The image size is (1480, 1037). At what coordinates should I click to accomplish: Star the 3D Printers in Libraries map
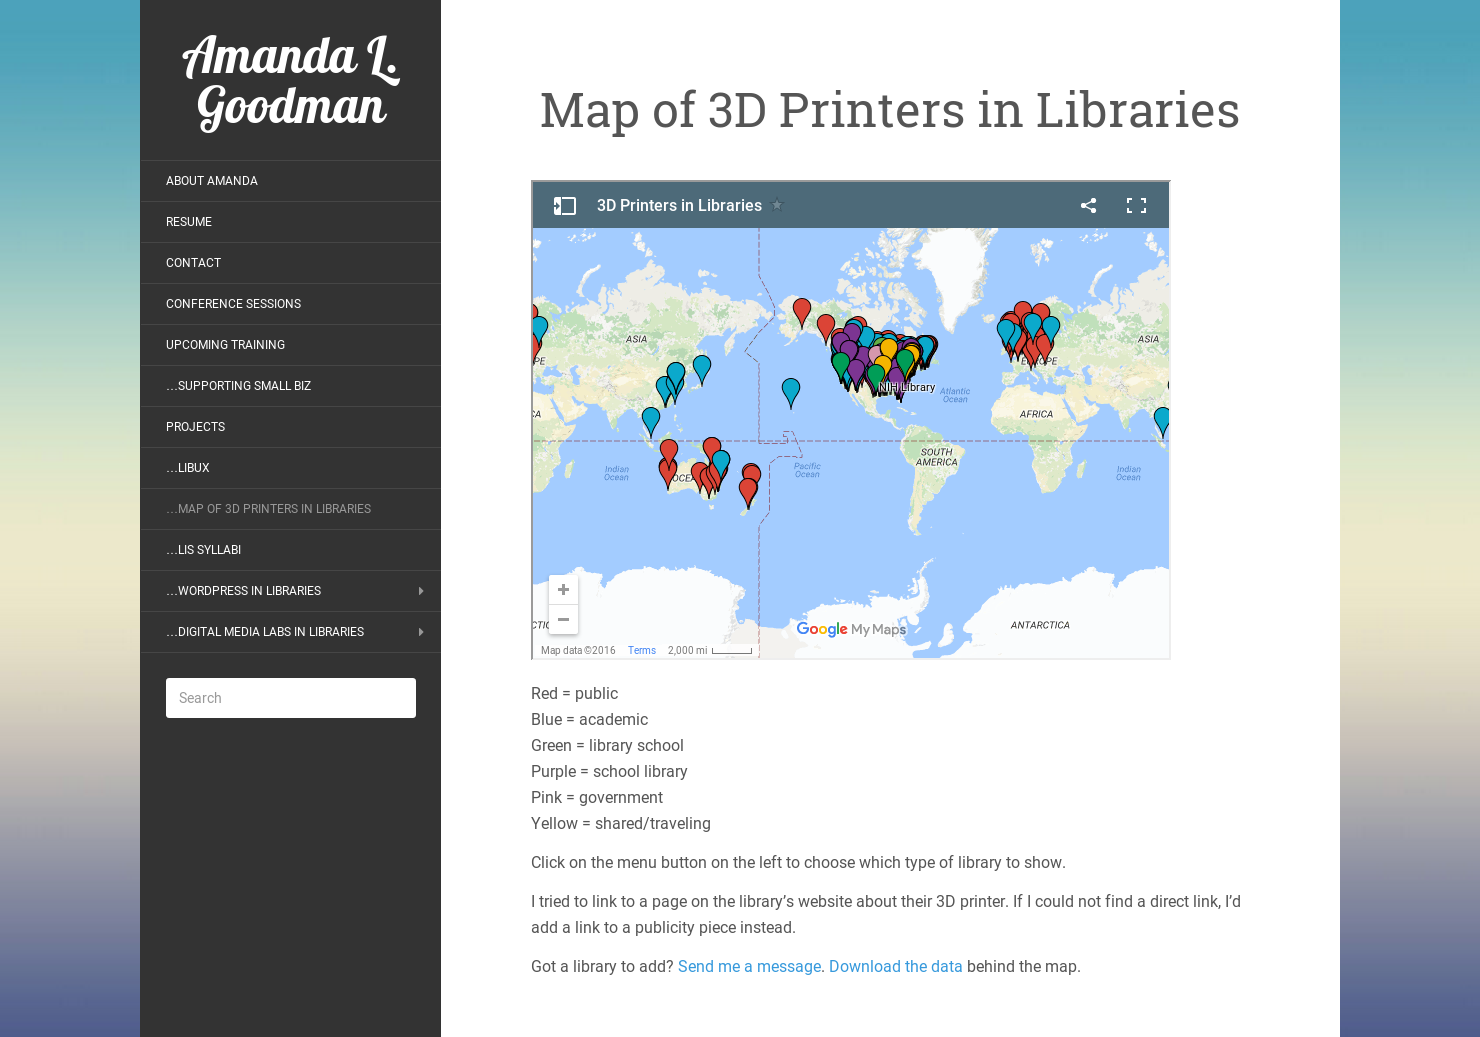(x=777, y=205)
